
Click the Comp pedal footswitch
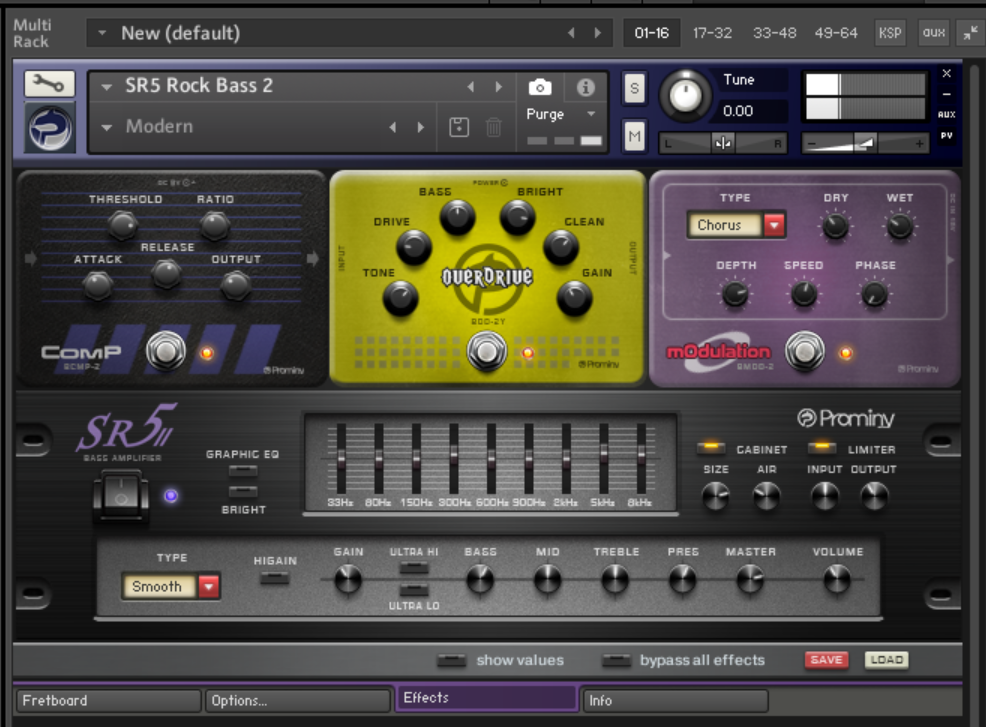[166, 351]
